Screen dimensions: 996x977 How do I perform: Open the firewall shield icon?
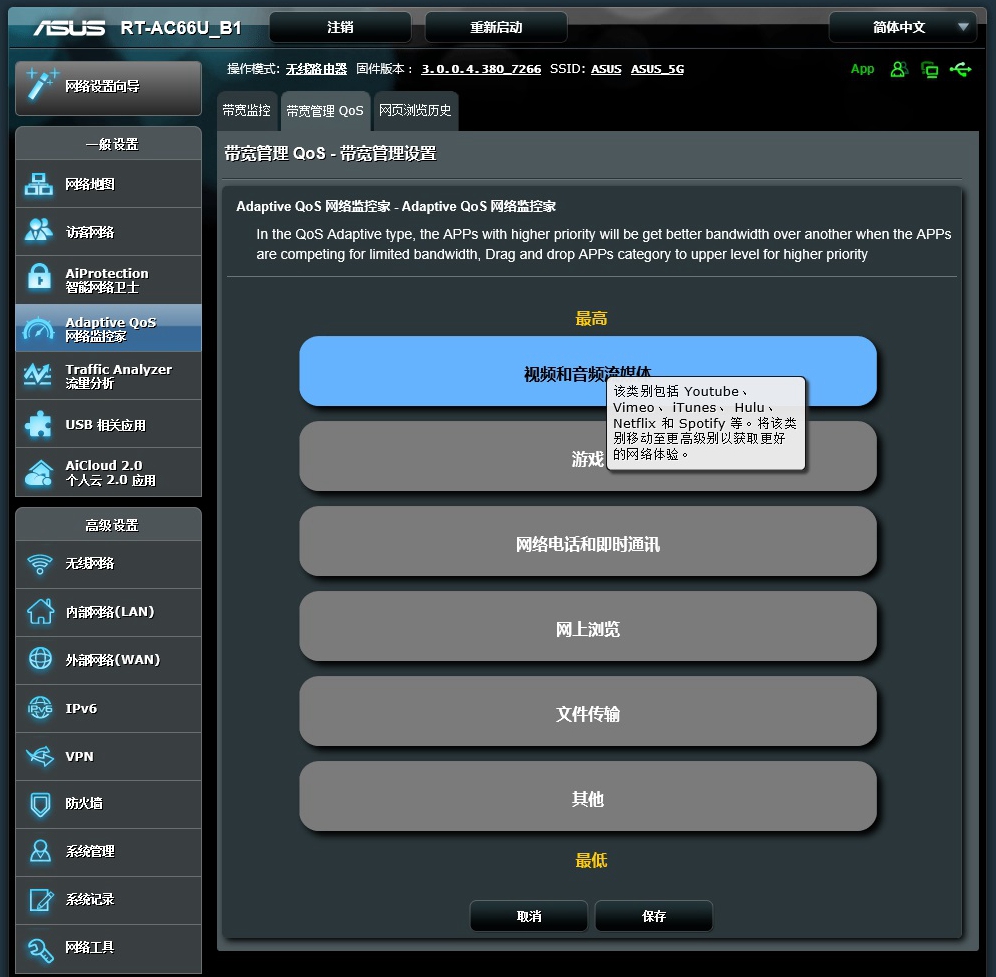click(40, 804)
